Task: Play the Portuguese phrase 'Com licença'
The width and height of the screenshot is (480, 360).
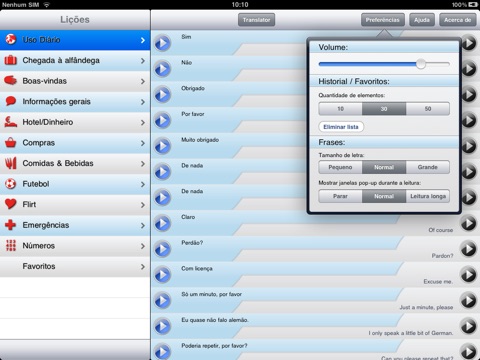Action: 163,275
